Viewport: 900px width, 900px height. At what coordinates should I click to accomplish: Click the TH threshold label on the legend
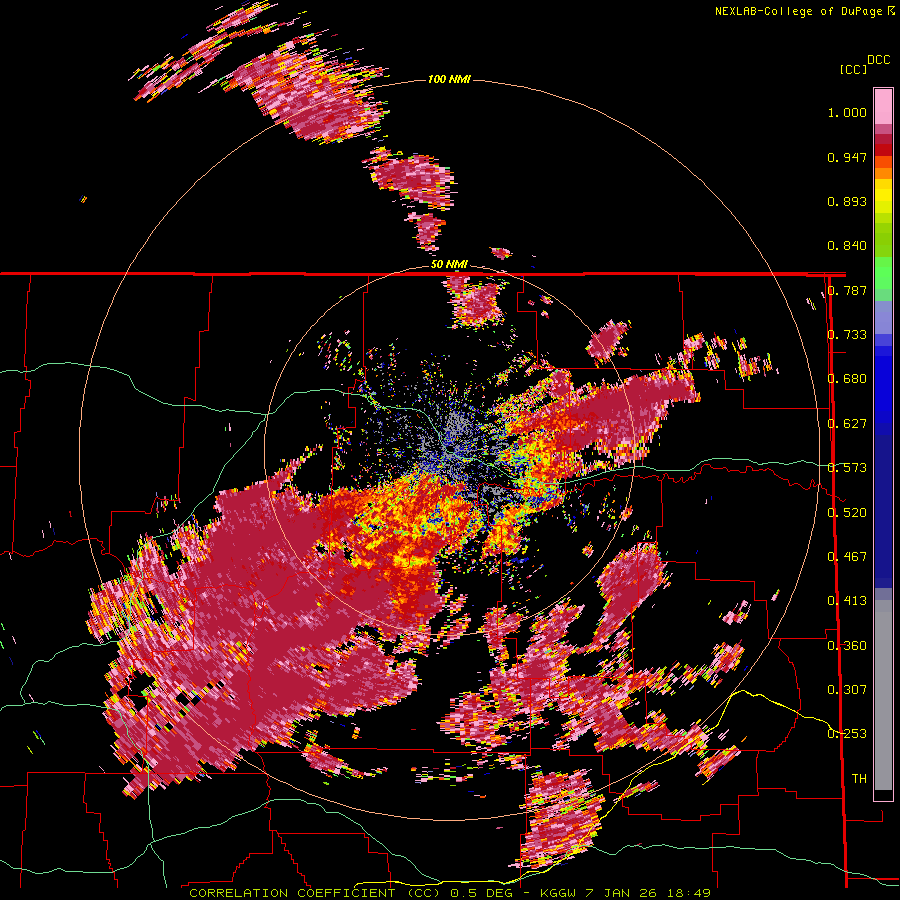point(859,779)
